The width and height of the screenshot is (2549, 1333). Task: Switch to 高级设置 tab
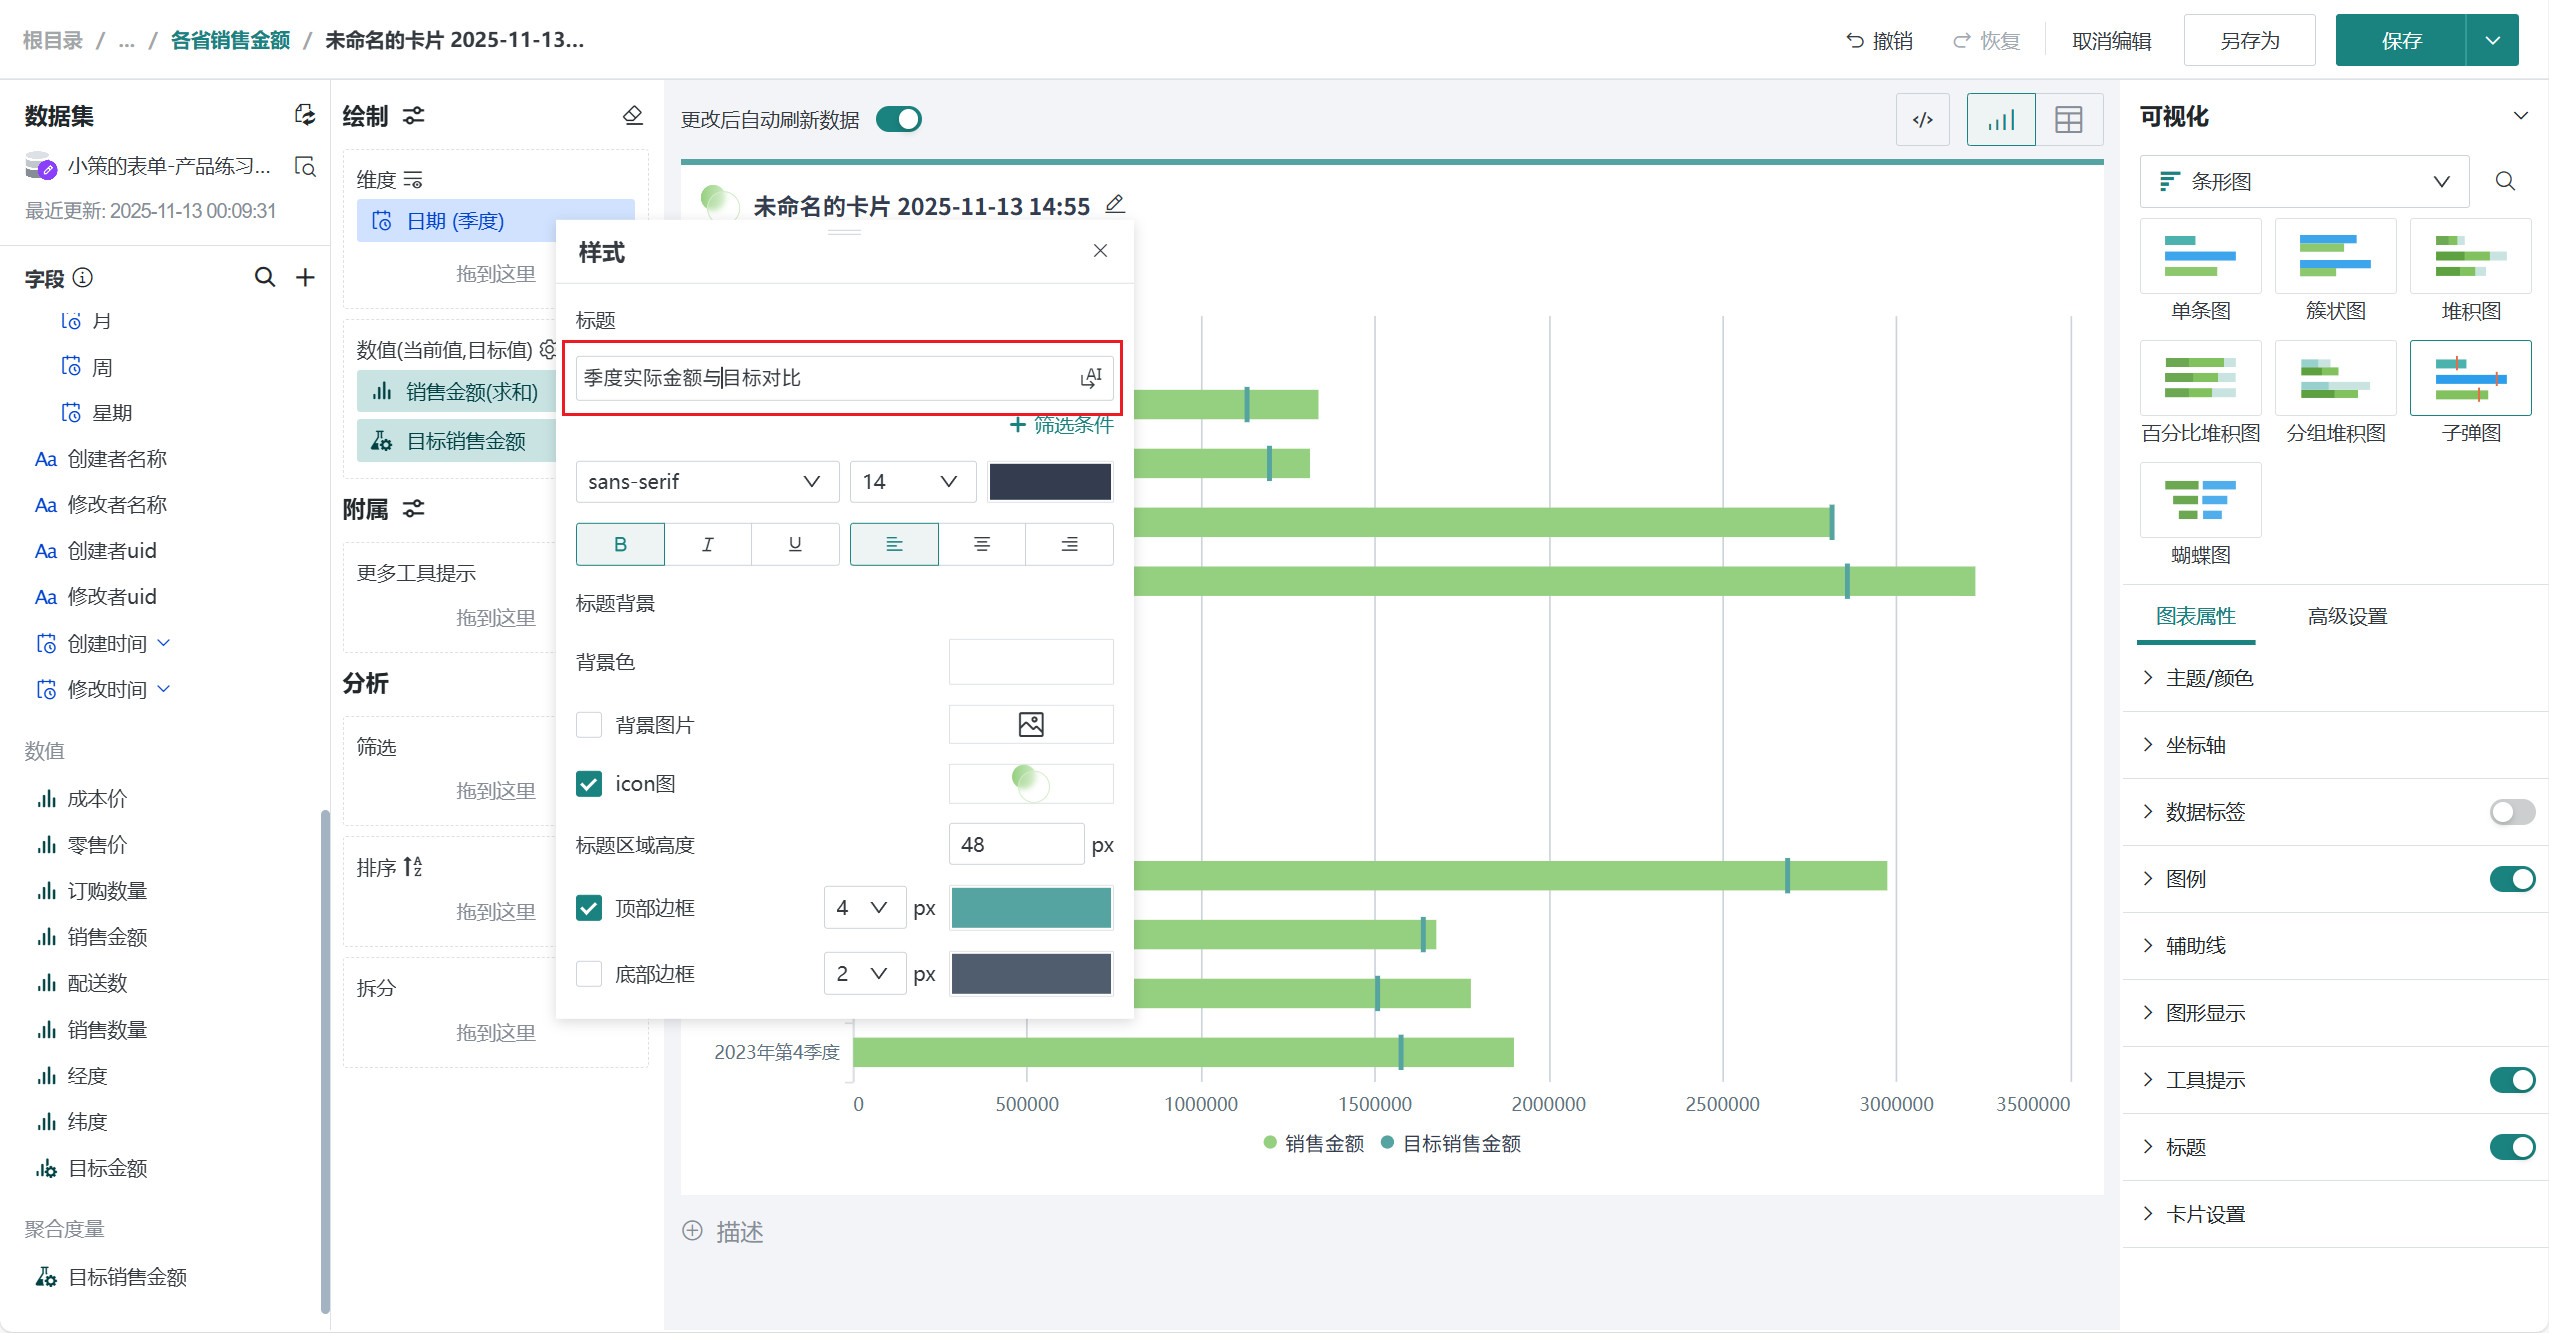[x=2346, y=616]
